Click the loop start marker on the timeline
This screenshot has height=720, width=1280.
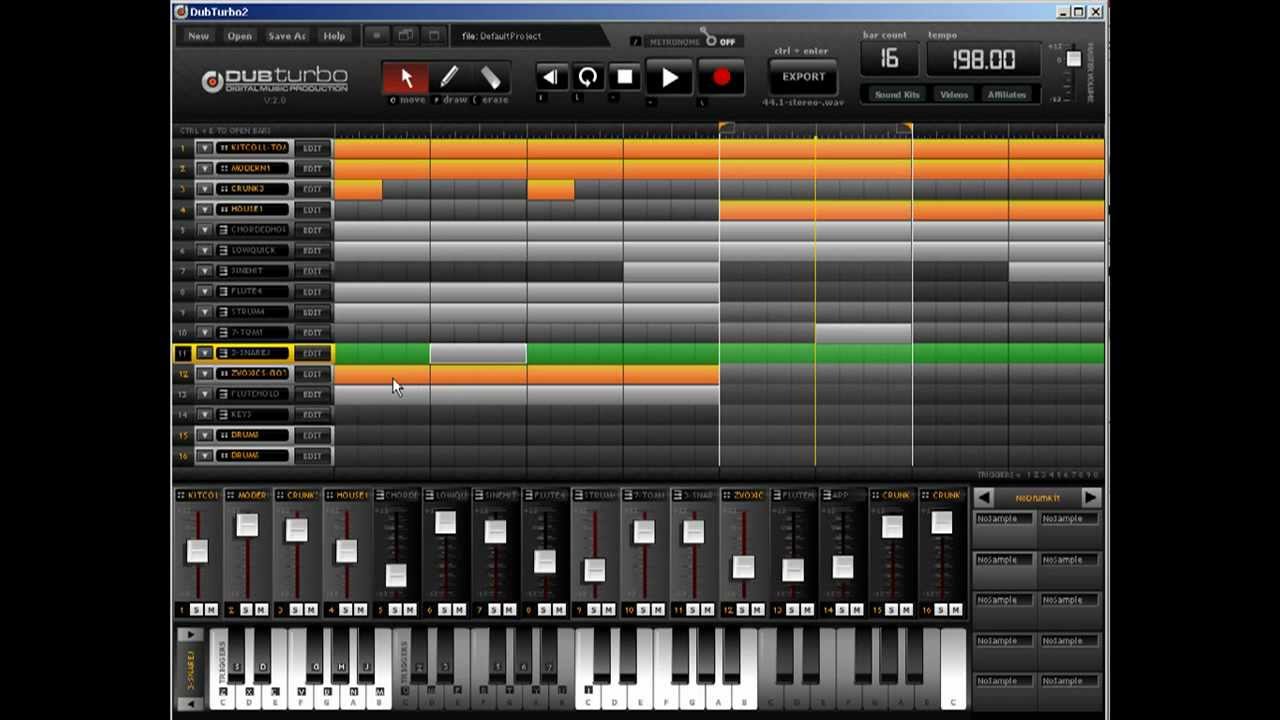726,128
